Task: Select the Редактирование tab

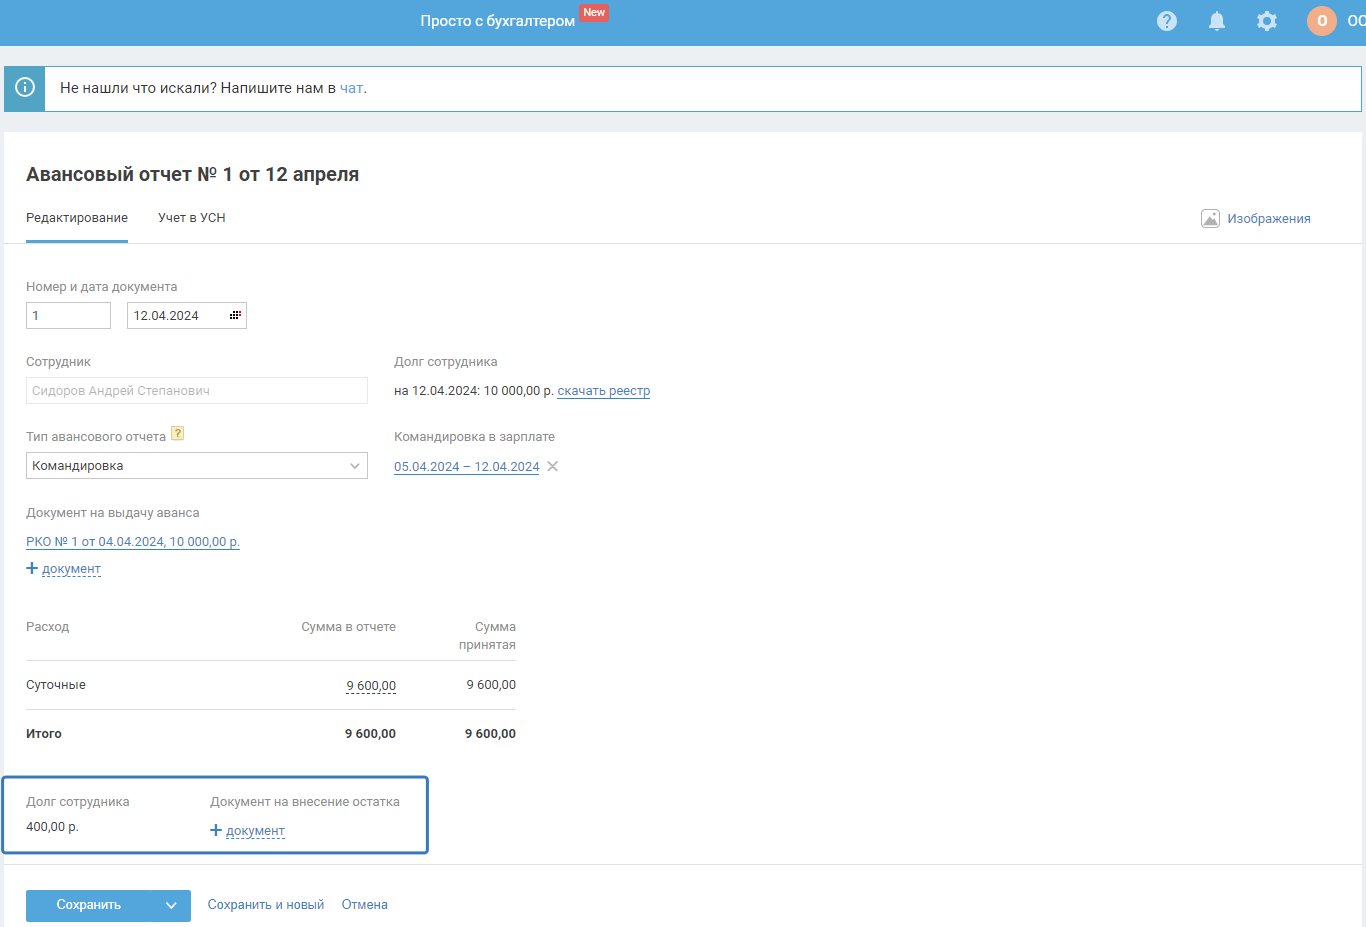Action: [x=77, y=218]
